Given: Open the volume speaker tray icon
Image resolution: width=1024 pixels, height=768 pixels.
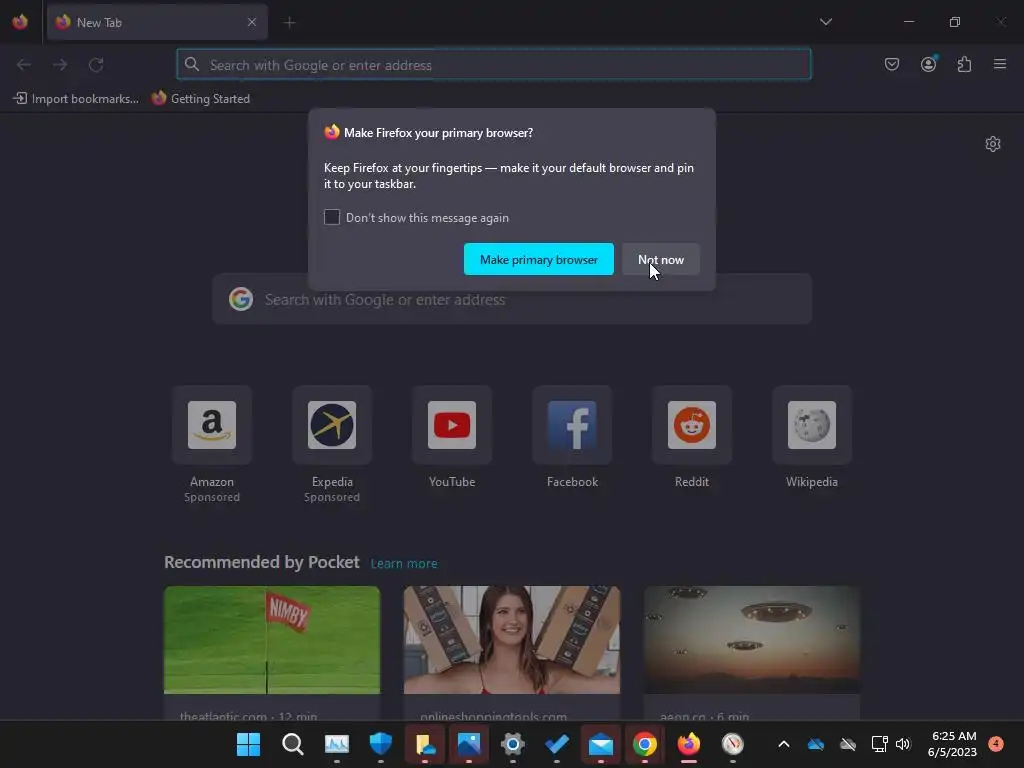Looking at the screenshot, I should (x=903, y=744).
